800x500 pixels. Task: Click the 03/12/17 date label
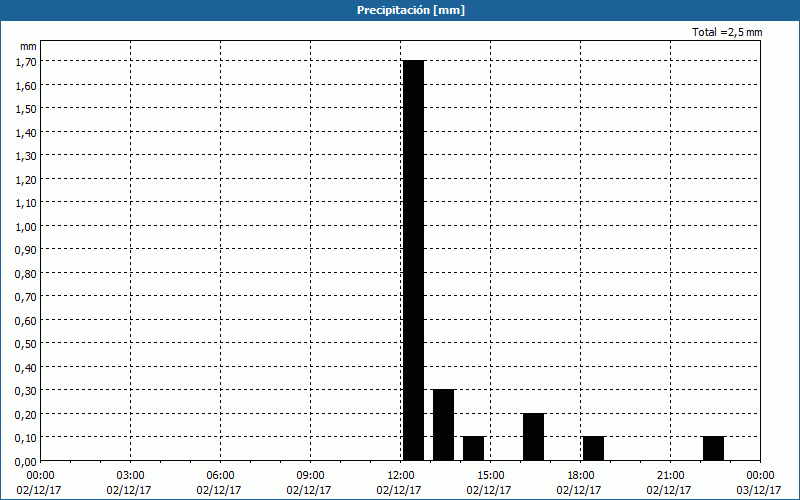(x=759, y=490)
